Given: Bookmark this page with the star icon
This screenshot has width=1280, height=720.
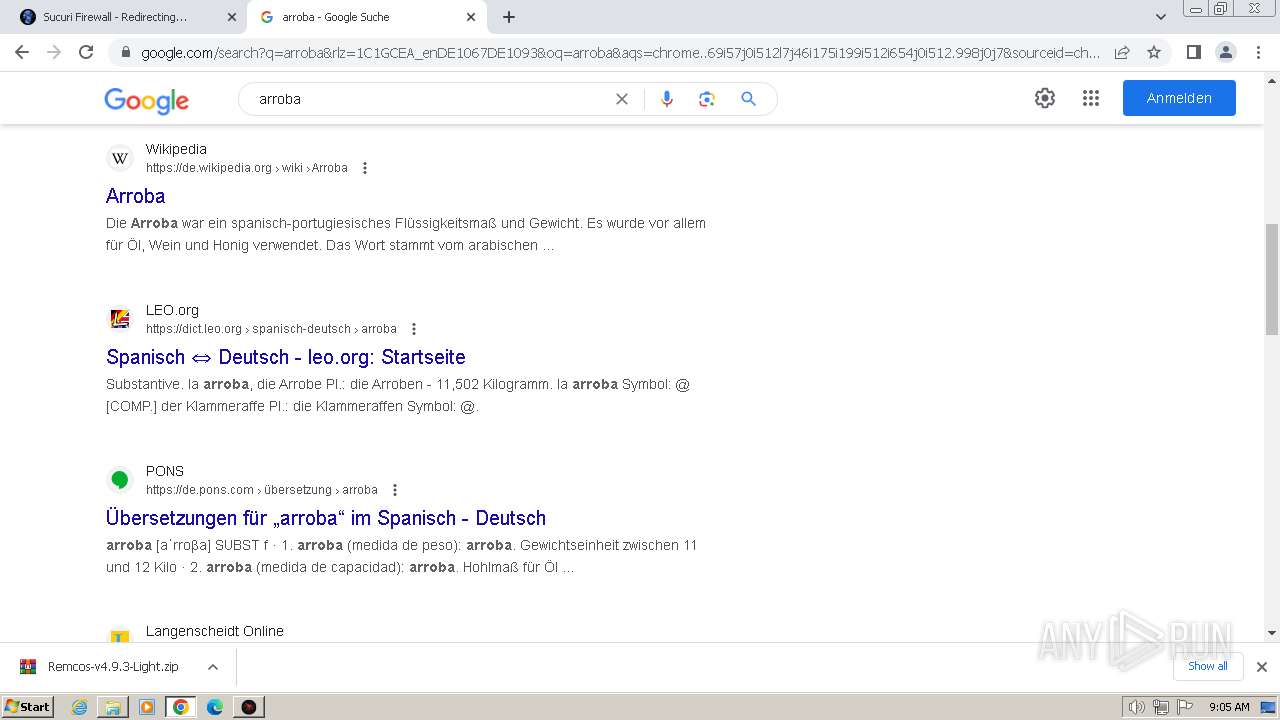Looking at the screenshot, I should (1154, 52).
